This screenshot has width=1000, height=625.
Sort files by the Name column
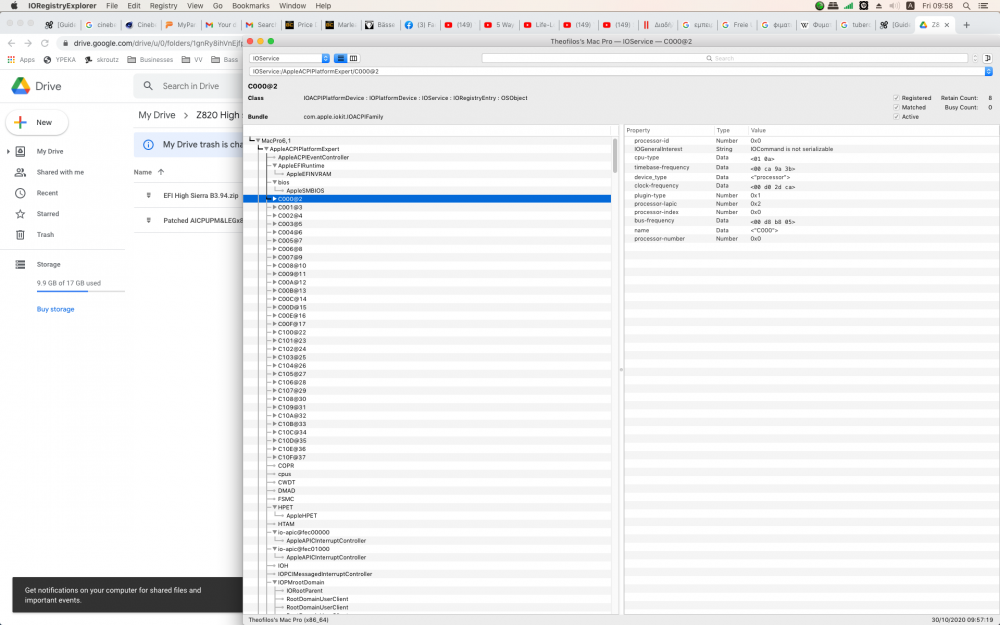coord(143,172)
